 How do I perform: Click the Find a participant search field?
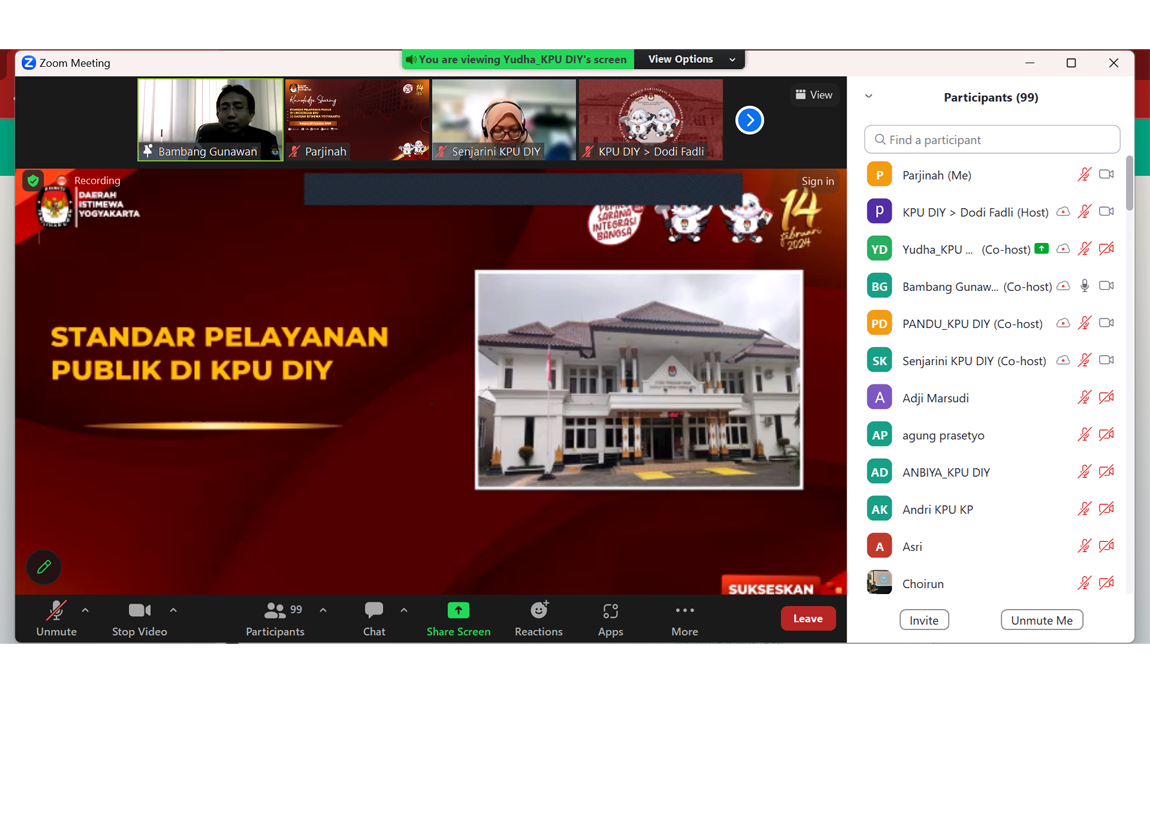tap(992, 140)
